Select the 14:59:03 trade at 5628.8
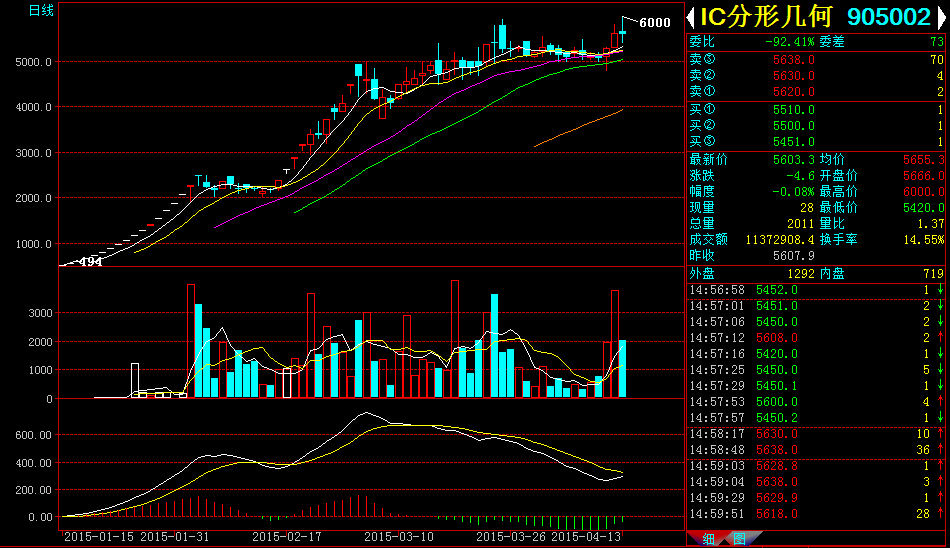950x548 pixels. pyautogui.click(x=816, y=466)
